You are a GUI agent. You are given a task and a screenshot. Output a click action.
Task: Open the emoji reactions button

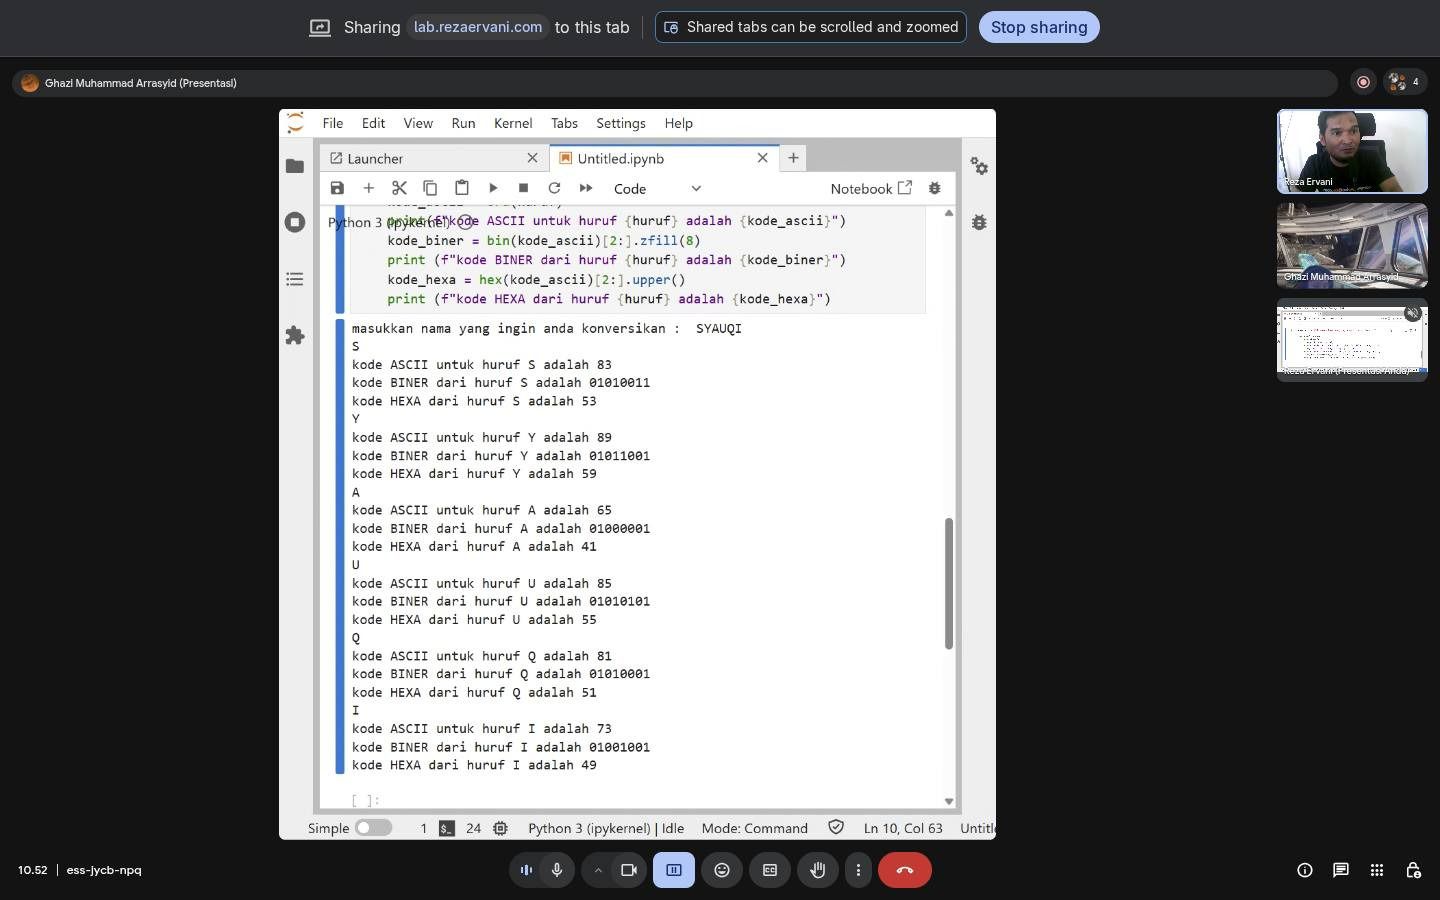(722, 870)
